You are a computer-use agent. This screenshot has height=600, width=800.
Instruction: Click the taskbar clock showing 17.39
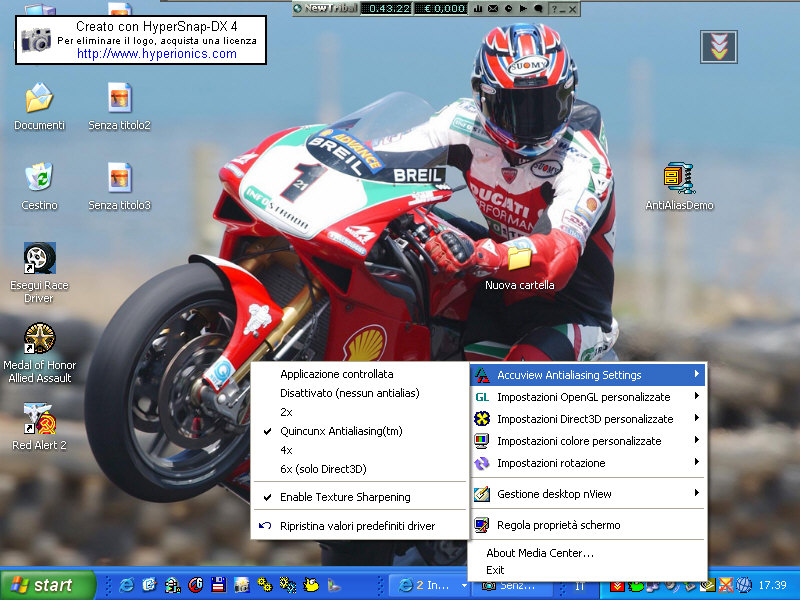772,585
